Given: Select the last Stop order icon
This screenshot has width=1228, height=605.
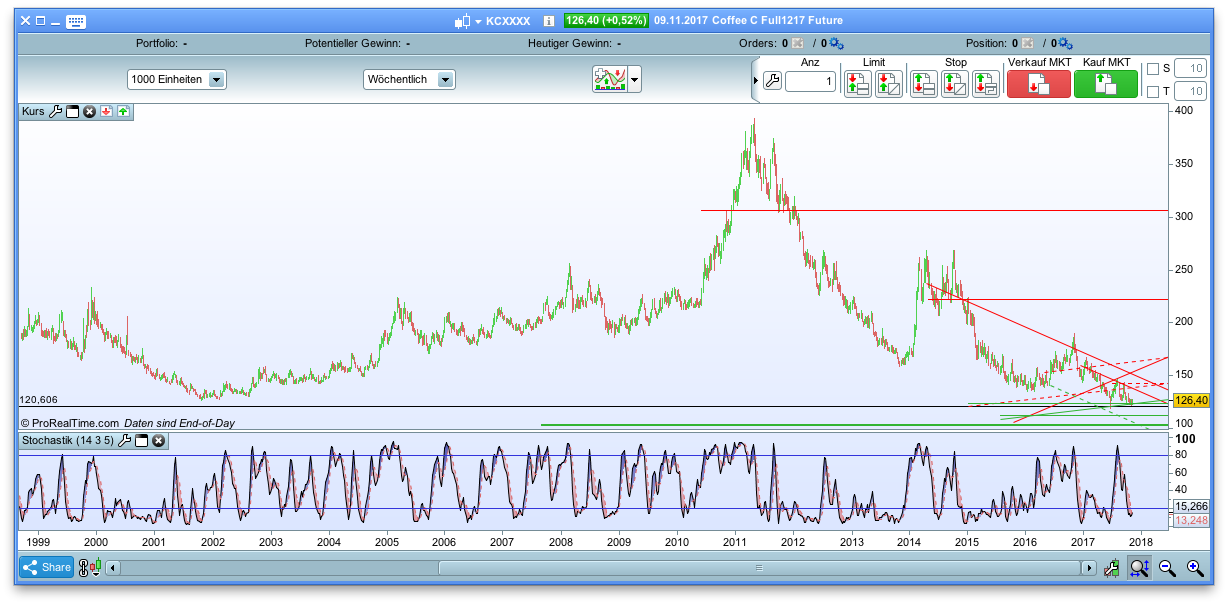Looking at the screenshot, I should click(x=984, y=83).
